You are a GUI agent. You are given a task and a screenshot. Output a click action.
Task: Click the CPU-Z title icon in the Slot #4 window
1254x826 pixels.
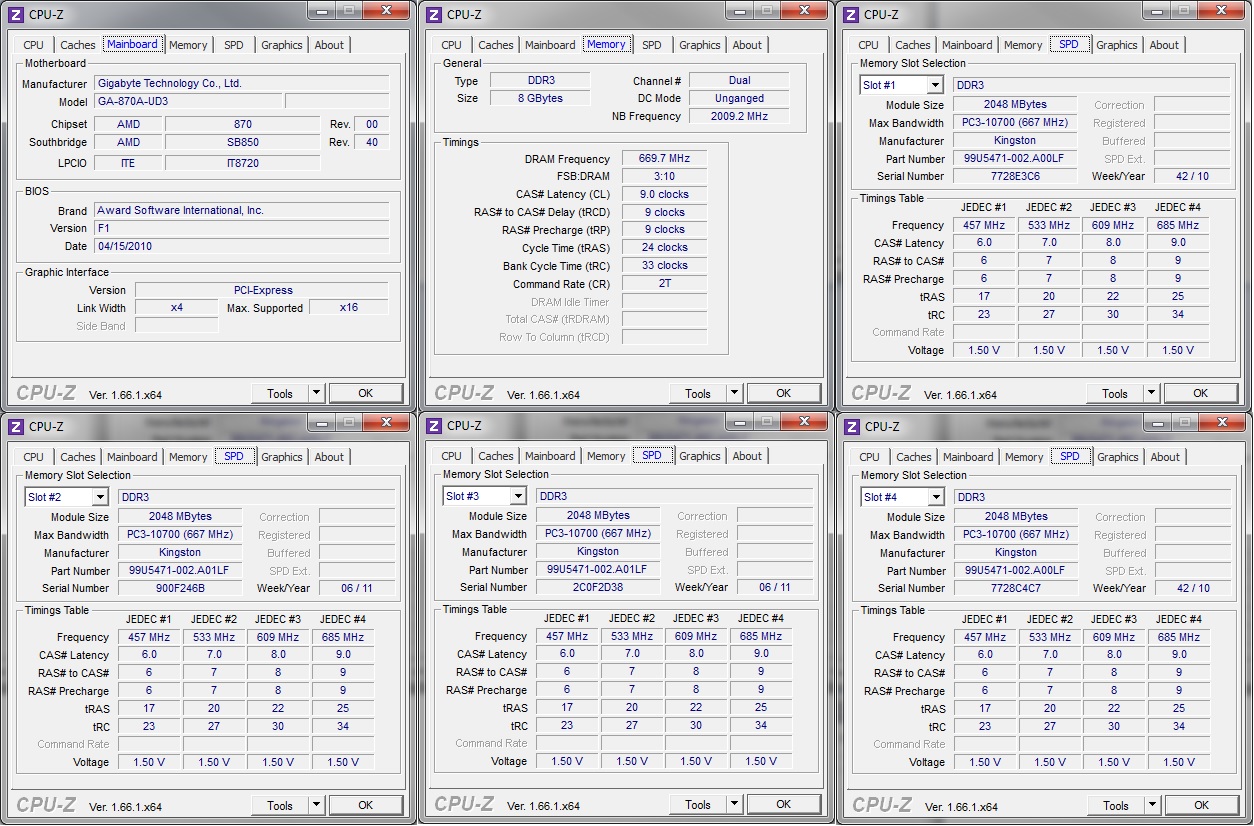(x=851, y=426)
